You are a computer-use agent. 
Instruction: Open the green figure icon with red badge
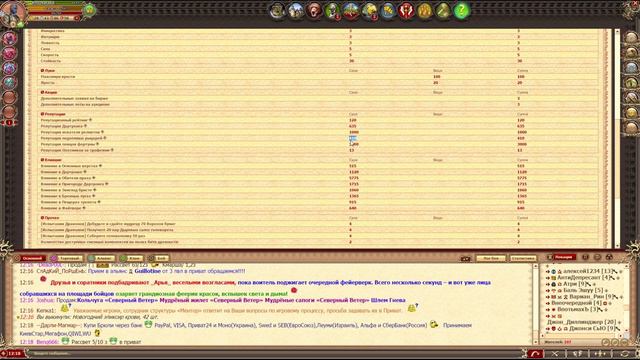333,11
